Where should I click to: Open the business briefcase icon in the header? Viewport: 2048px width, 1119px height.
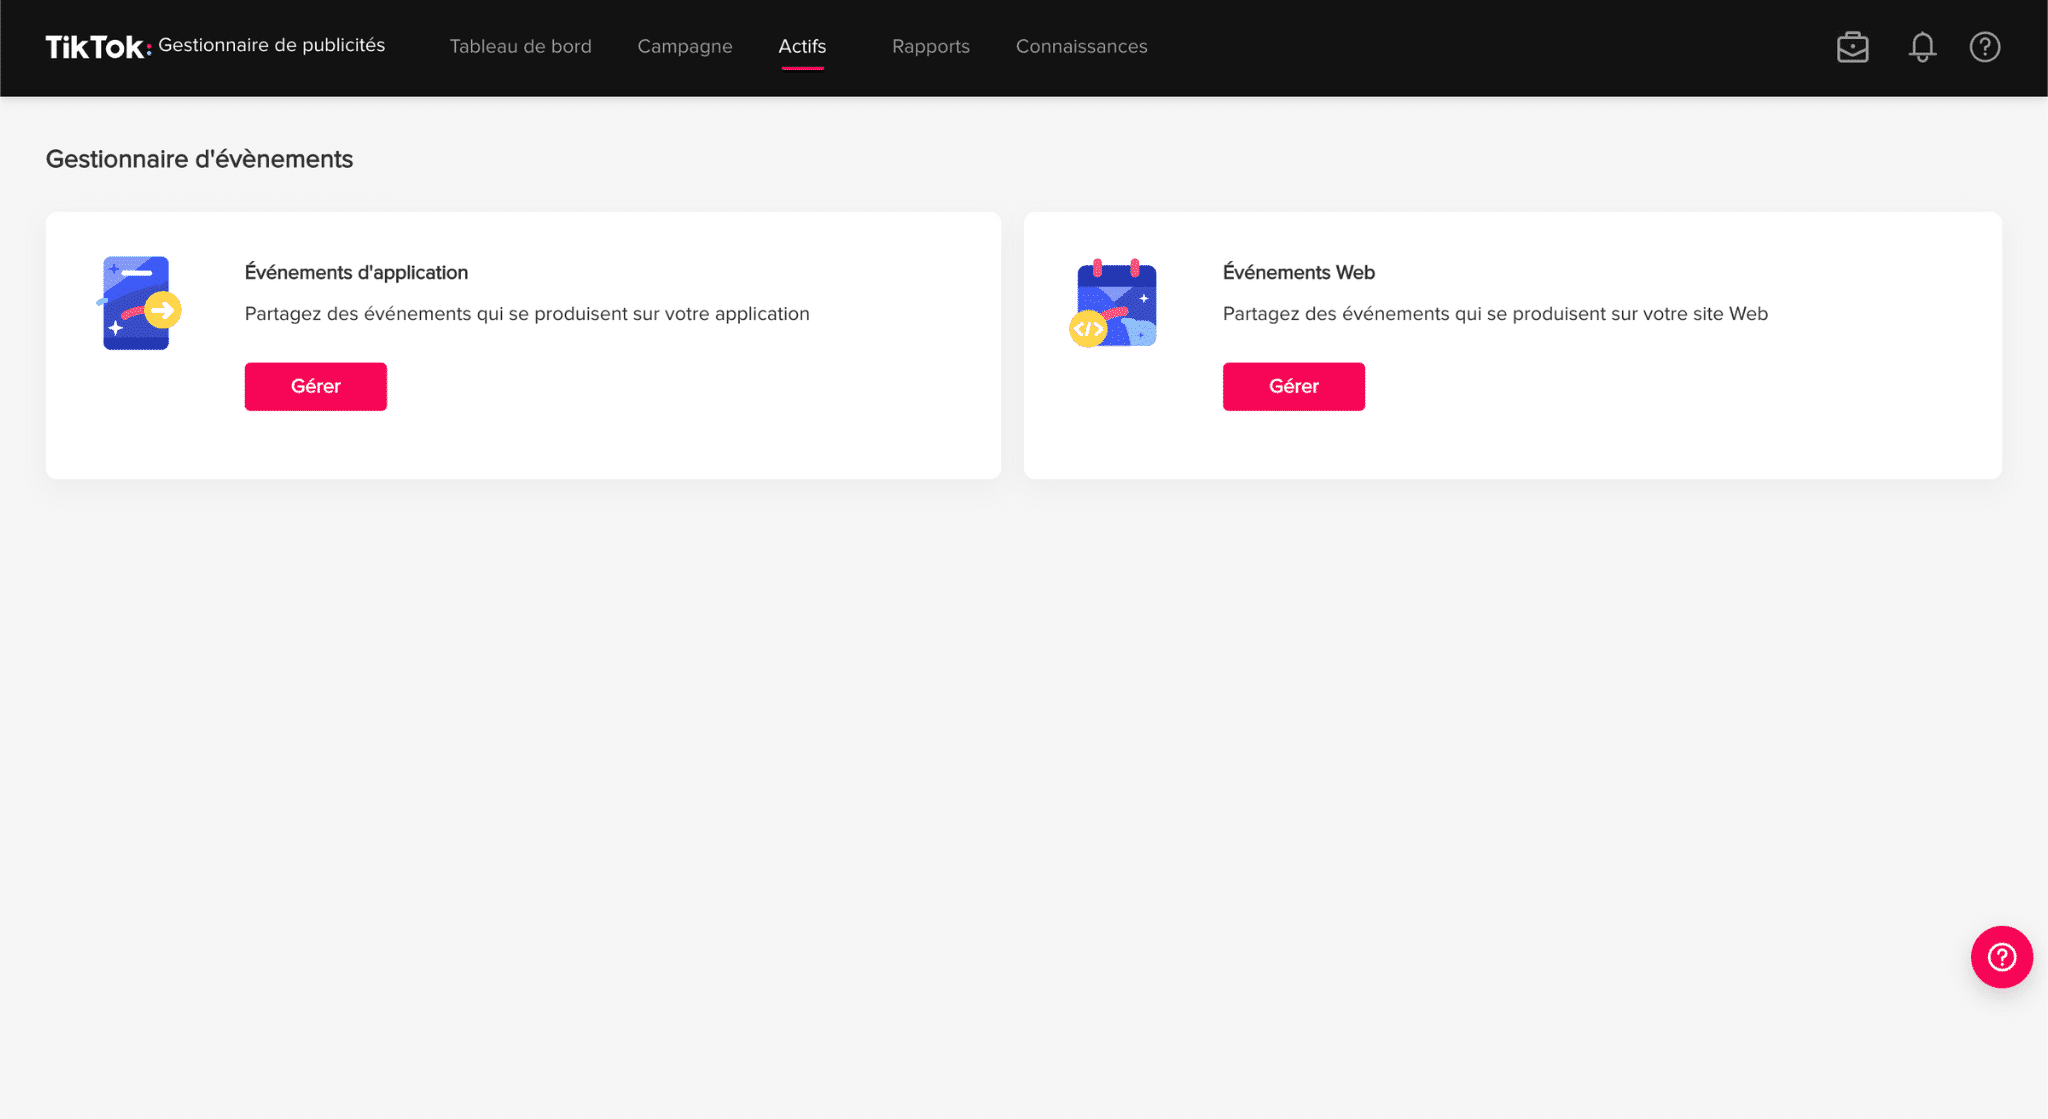point(1852,46)
